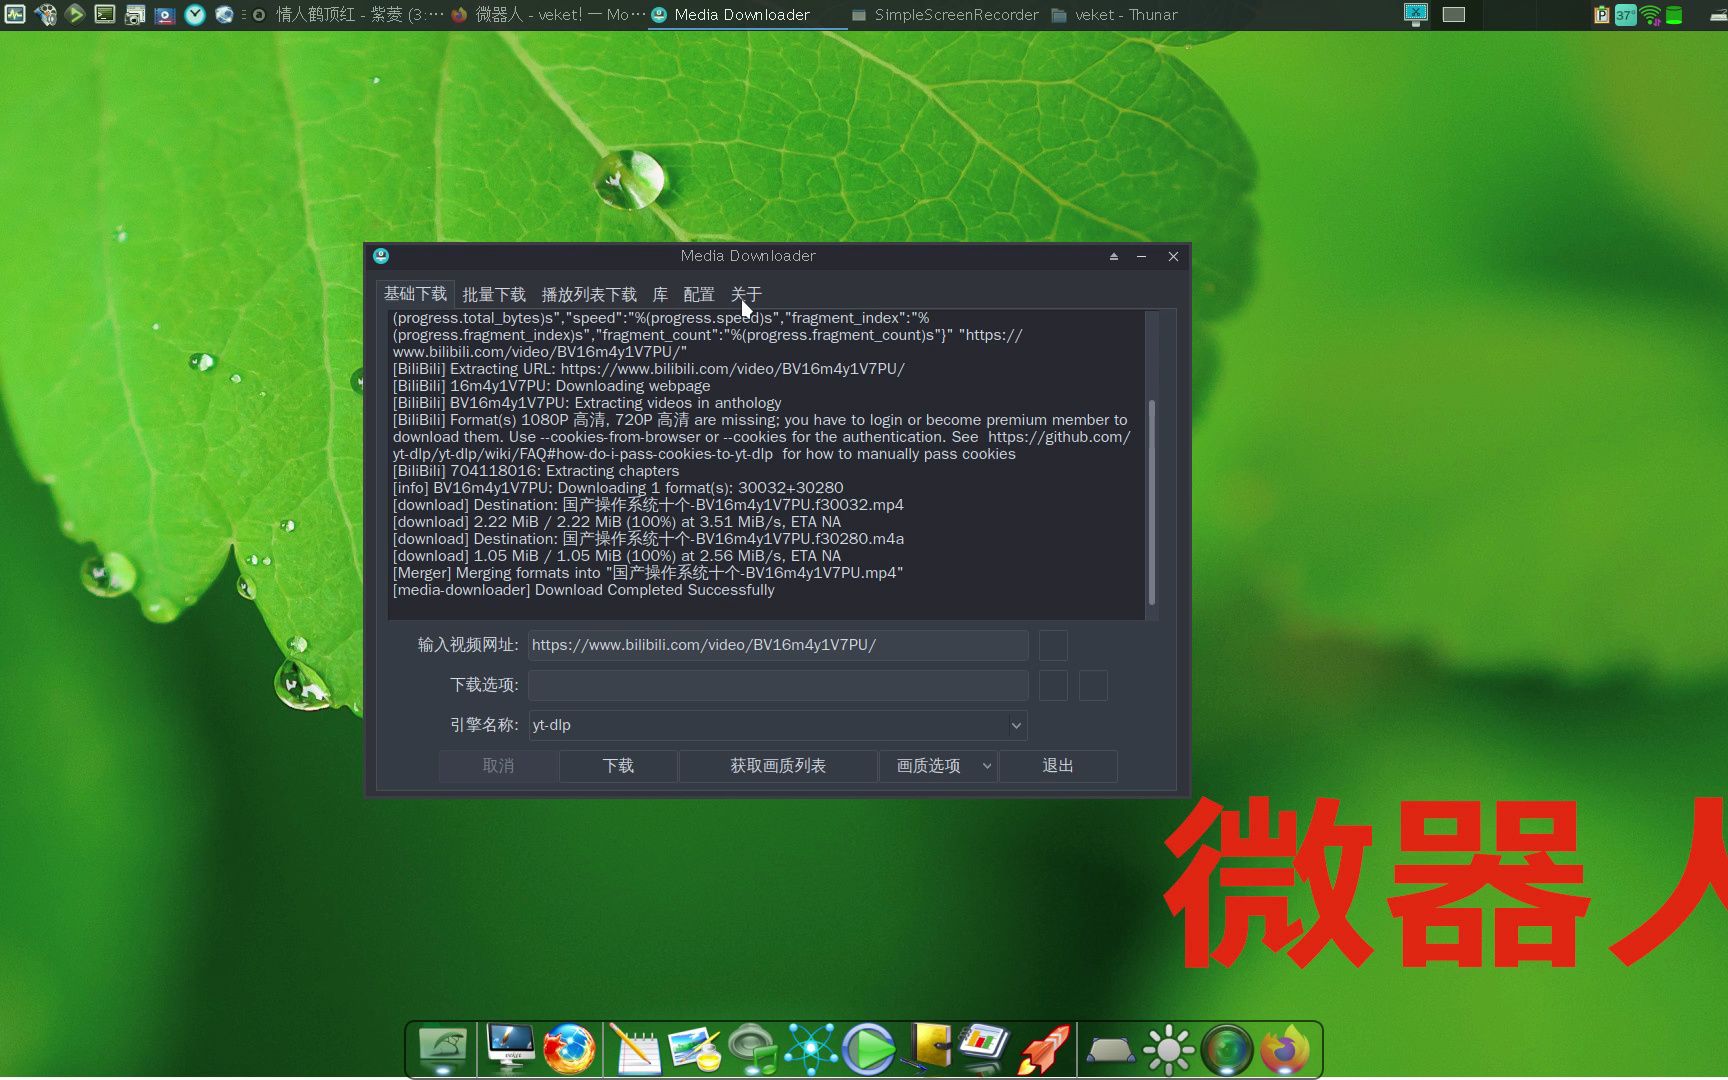Switch to the SimpleScreenRecorder taskbar item

[945, 14]
